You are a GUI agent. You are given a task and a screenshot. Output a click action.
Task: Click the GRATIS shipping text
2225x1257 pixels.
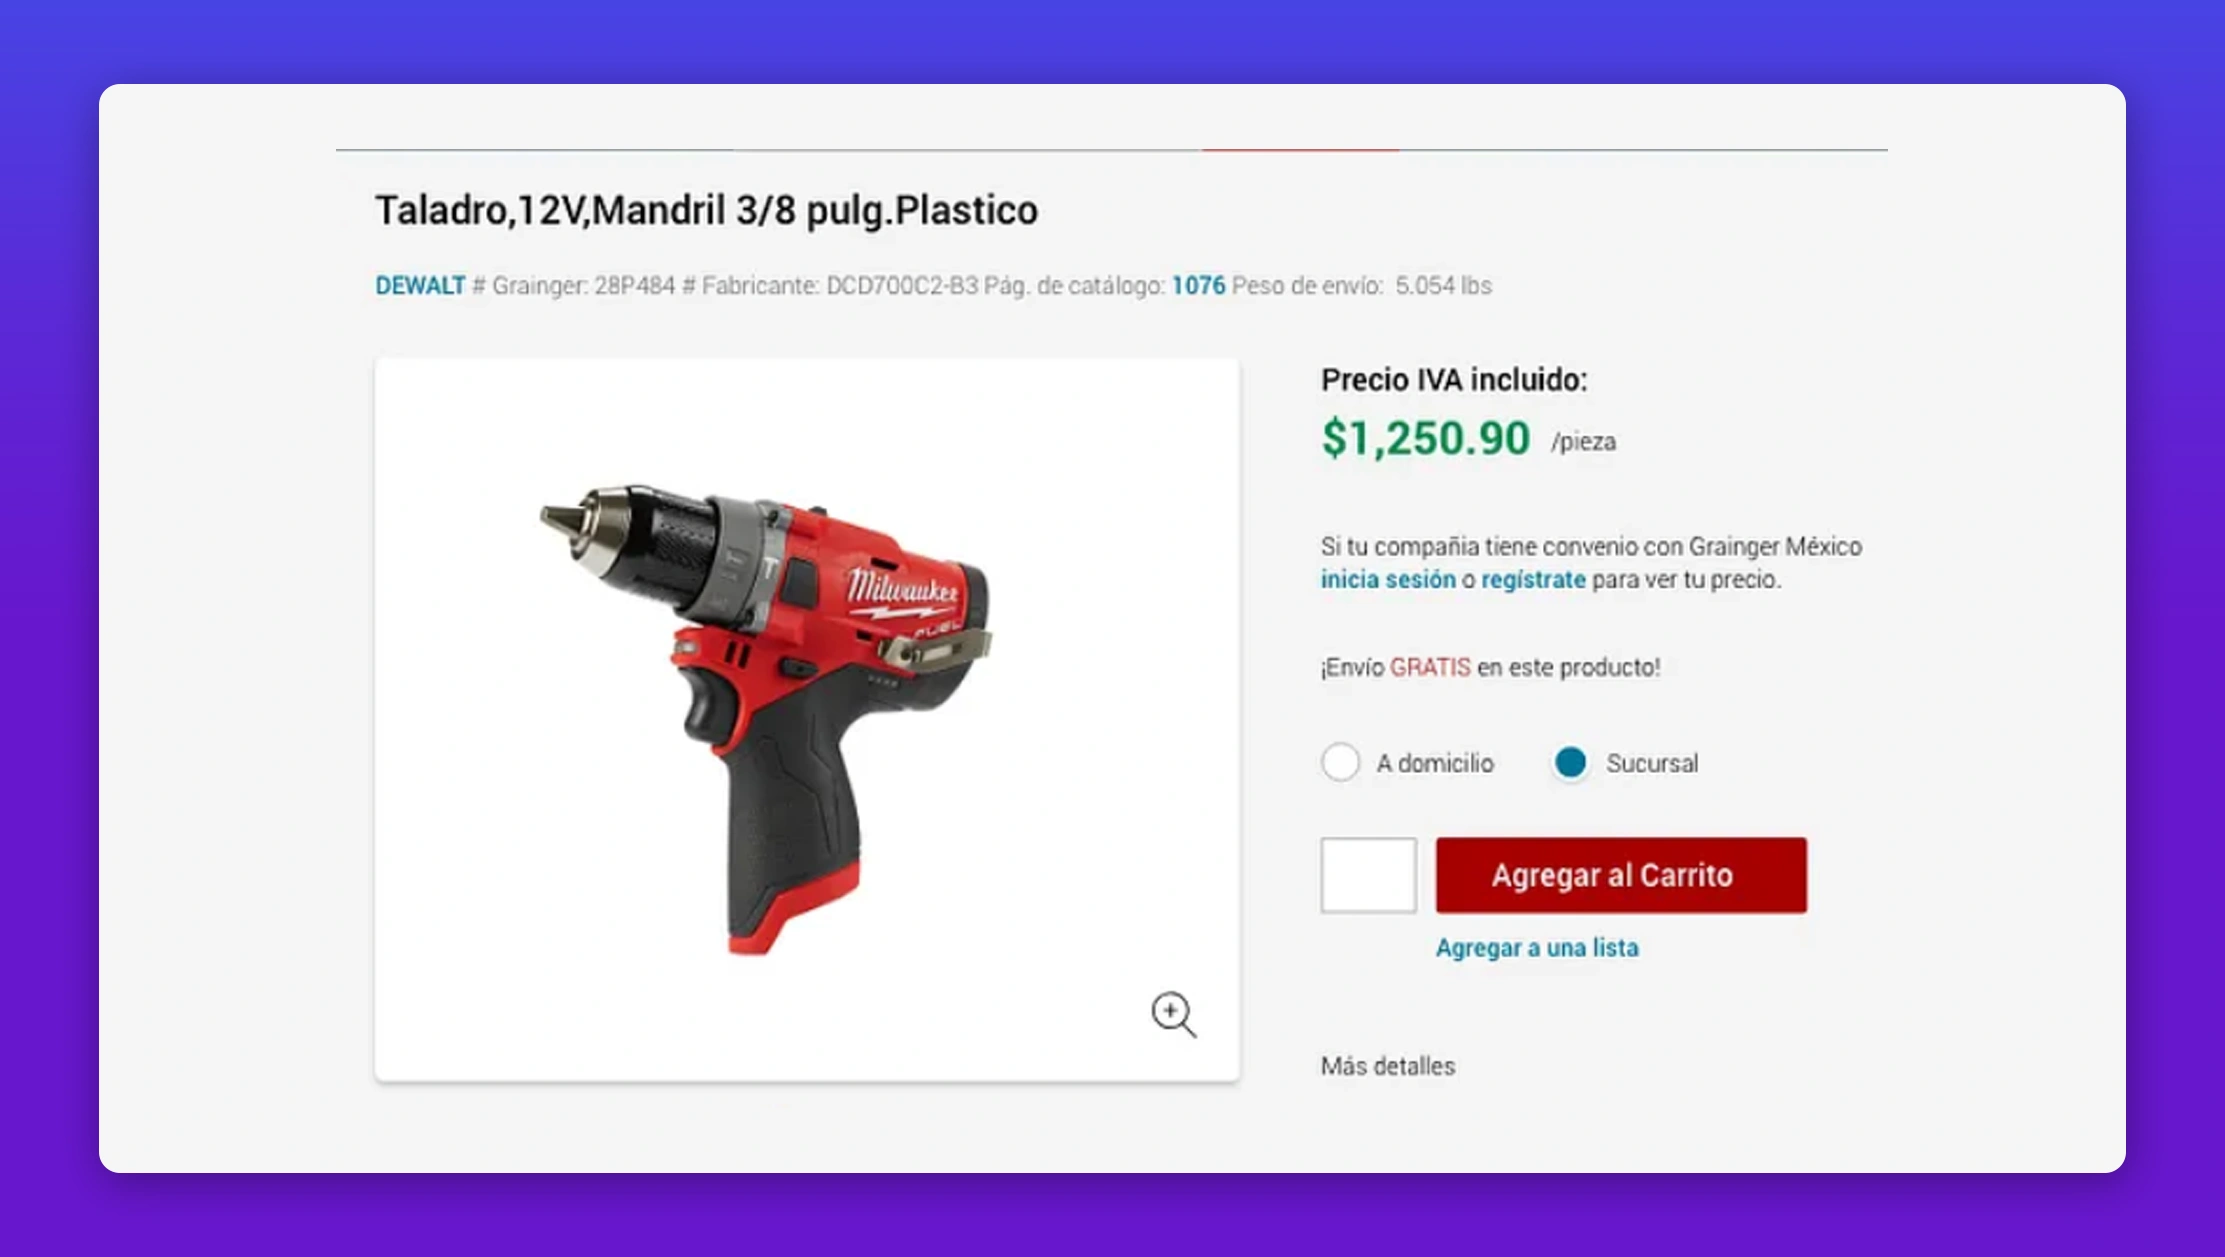click(x=1430, y=667)
